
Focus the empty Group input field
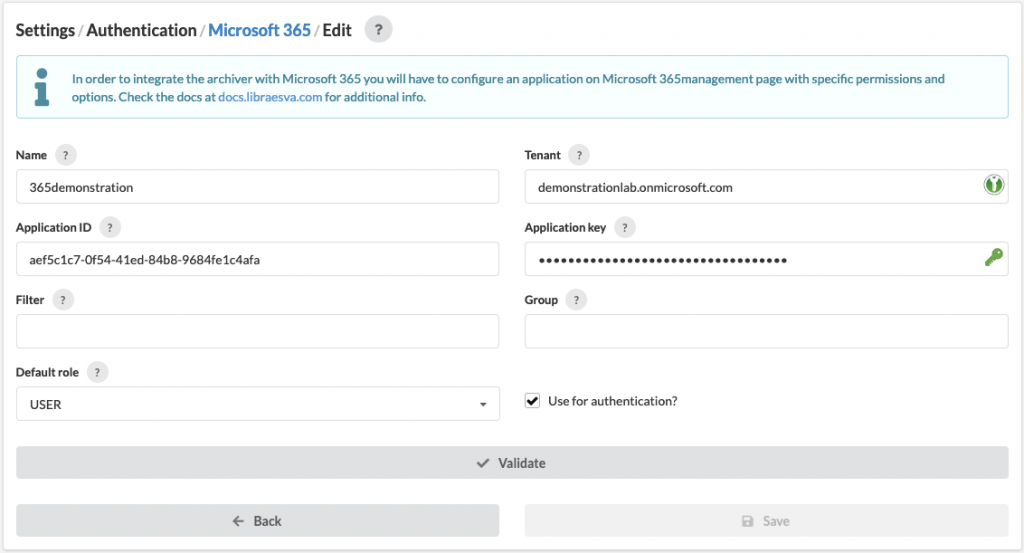(766, 332)
